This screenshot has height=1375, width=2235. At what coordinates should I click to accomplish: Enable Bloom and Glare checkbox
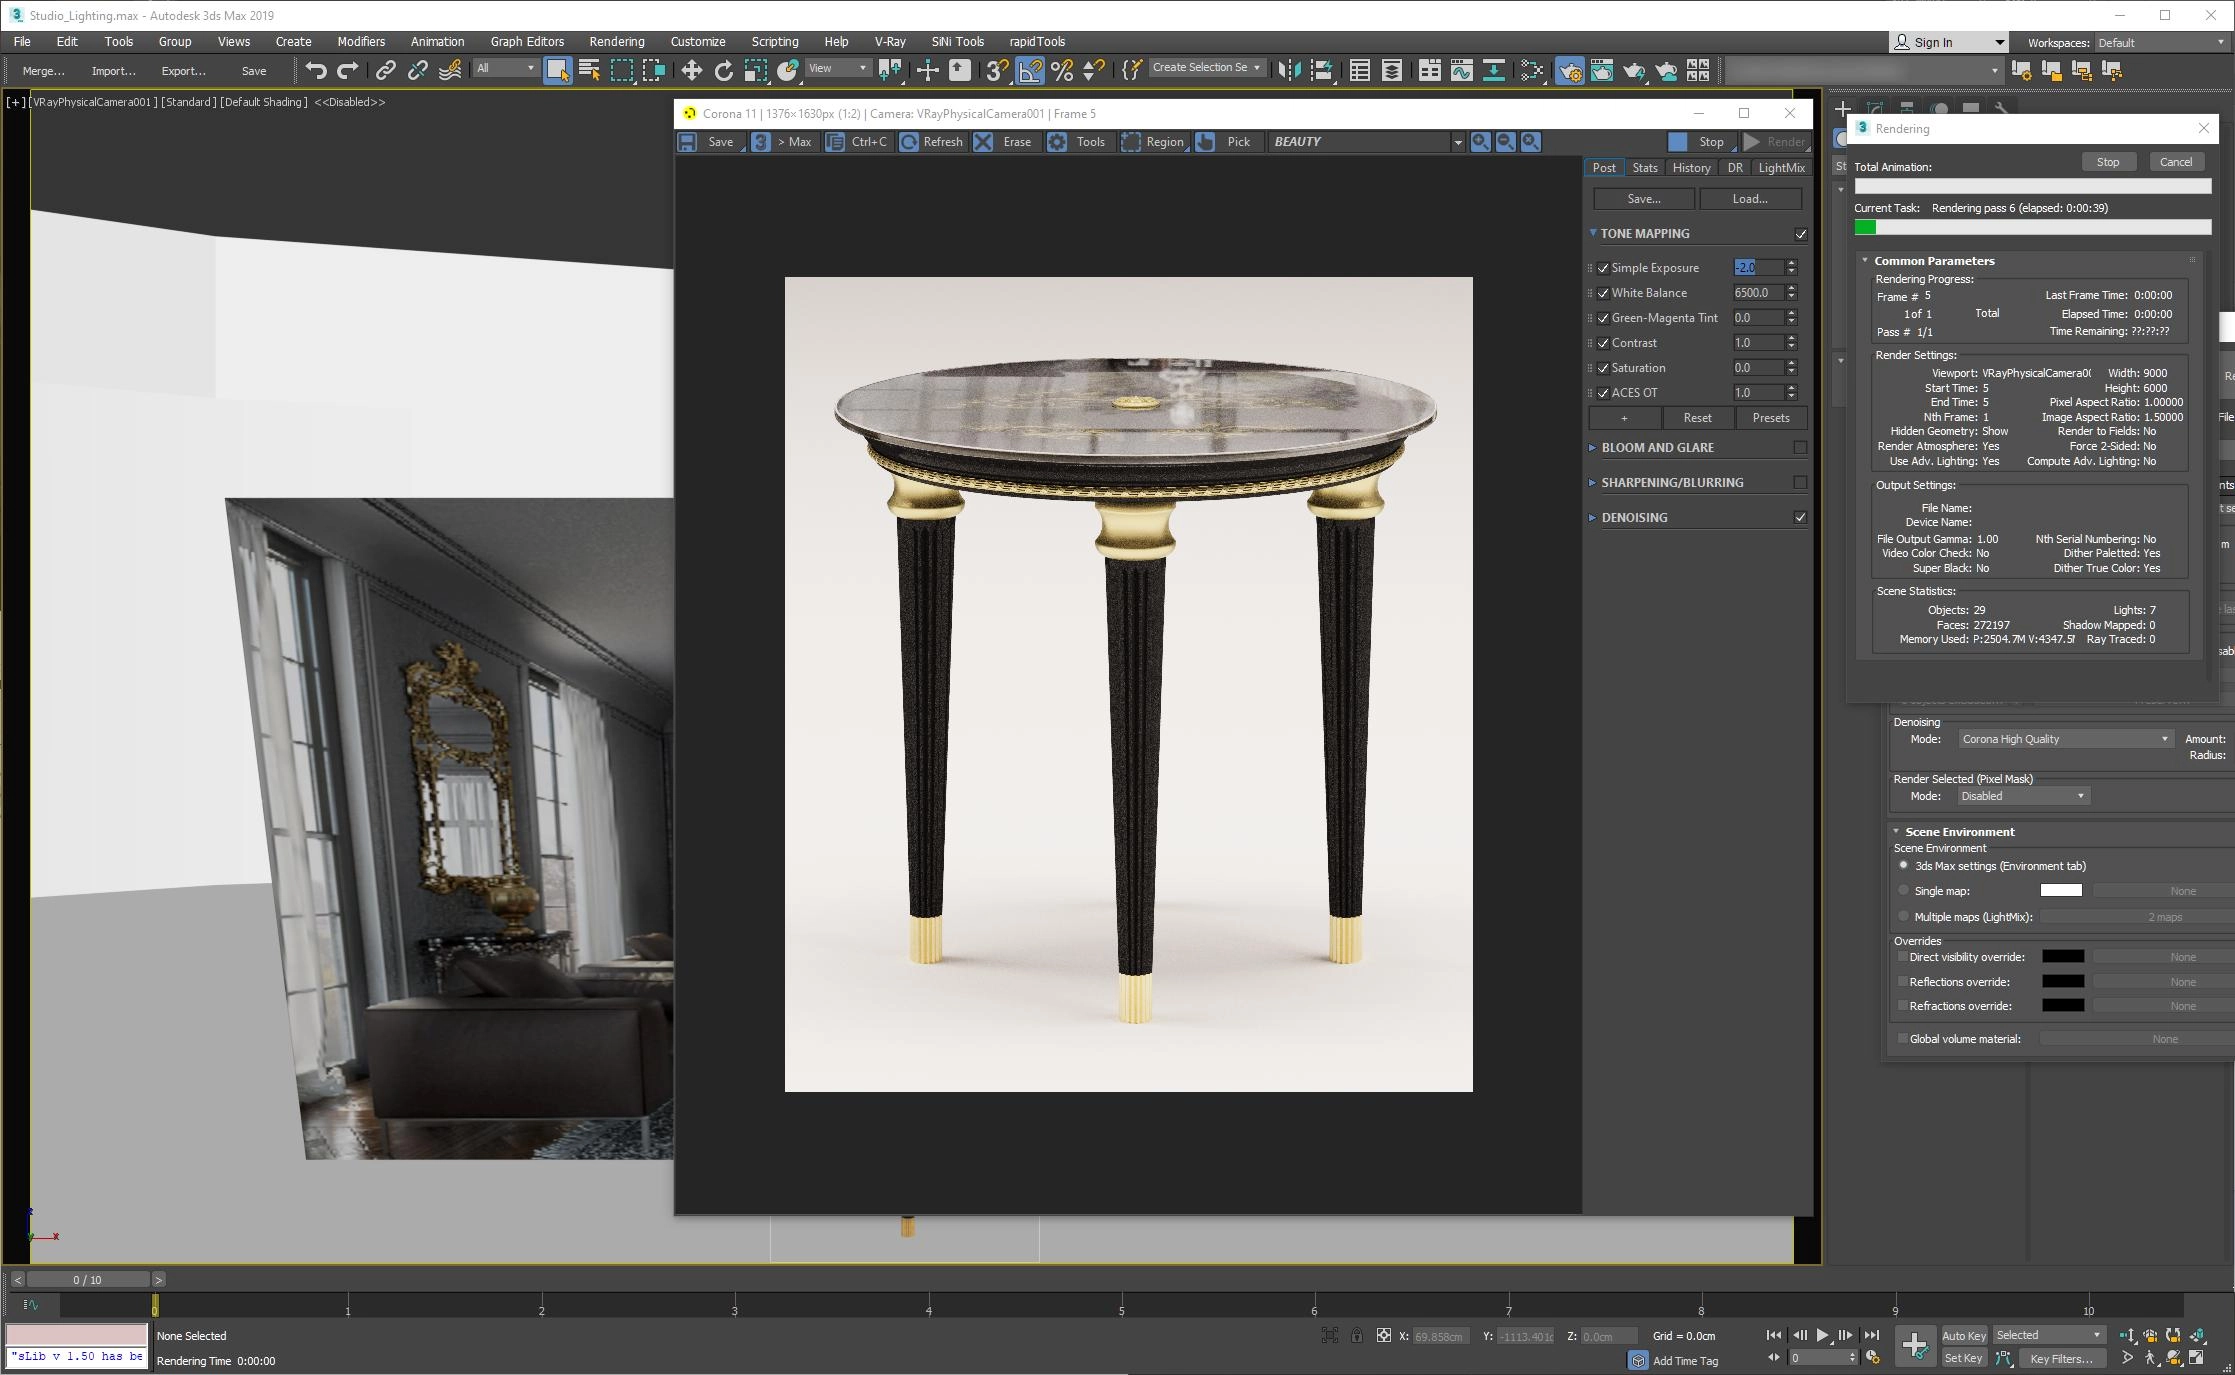coord(1801,447)
